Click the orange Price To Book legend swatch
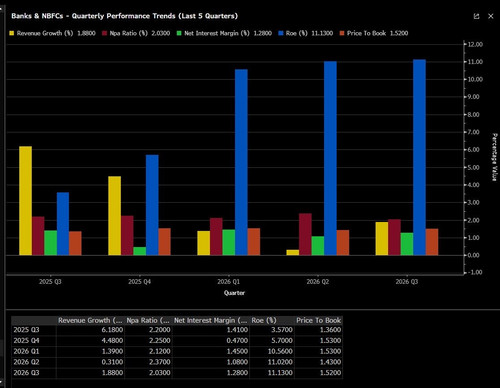The width and height of the screenshot is (500, 388). (x=342, y=33)
